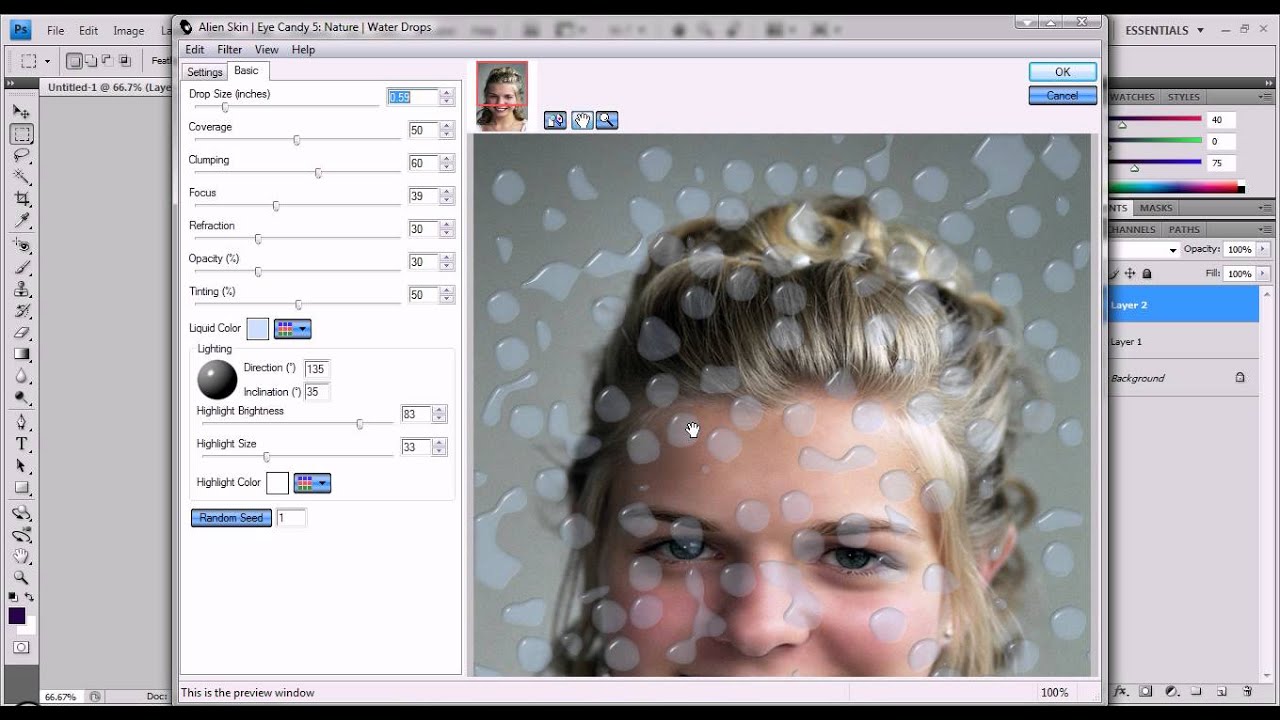This screenshot has height=720, width=1280.
Task: Select the Magic Wand tool
Action: point(21,177)
